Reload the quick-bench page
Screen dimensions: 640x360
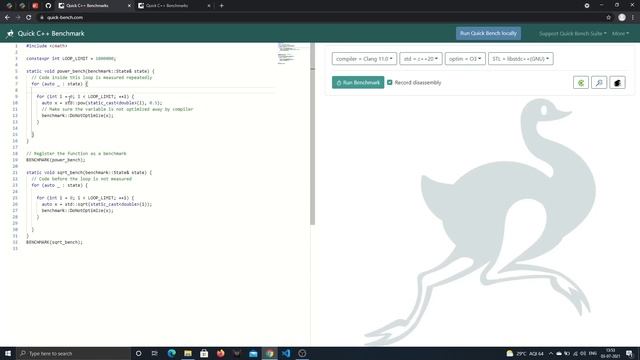[x=29, y=18]
